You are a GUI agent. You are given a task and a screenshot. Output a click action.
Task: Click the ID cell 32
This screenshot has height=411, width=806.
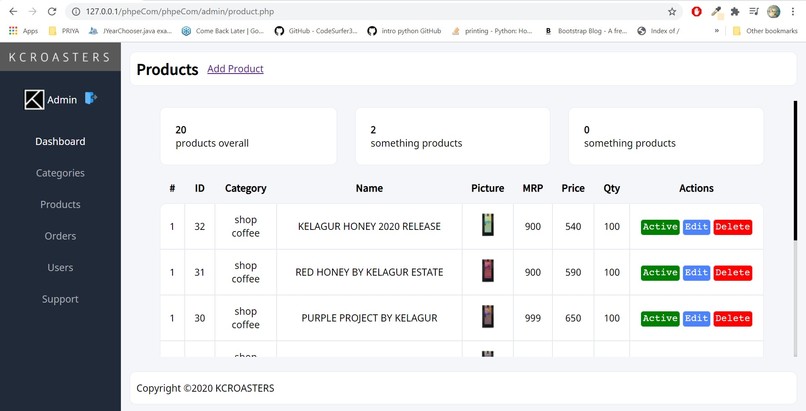(x=199, y=227)
